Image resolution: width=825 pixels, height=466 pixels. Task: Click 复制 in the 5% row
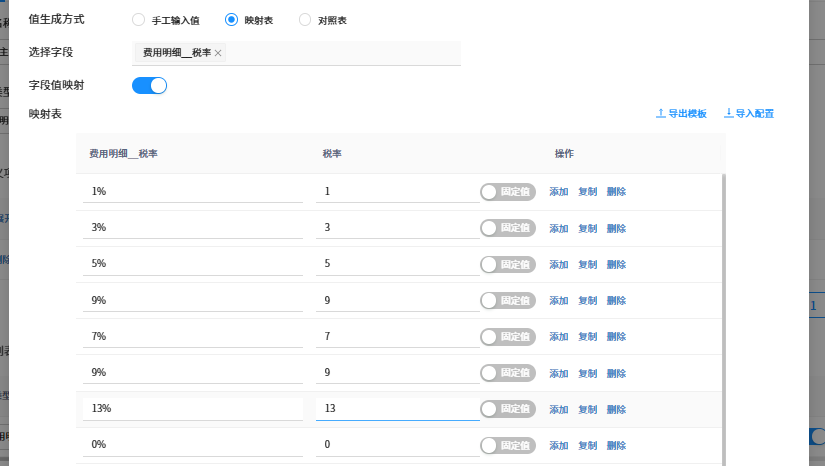[x=588, y=265]
